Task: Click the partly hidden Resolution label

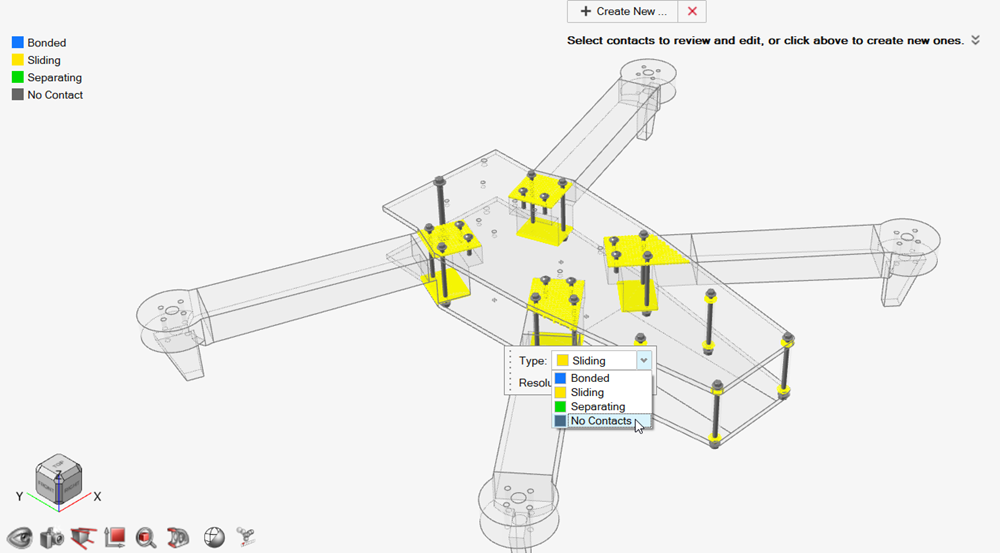Action: tap(535, 383)
